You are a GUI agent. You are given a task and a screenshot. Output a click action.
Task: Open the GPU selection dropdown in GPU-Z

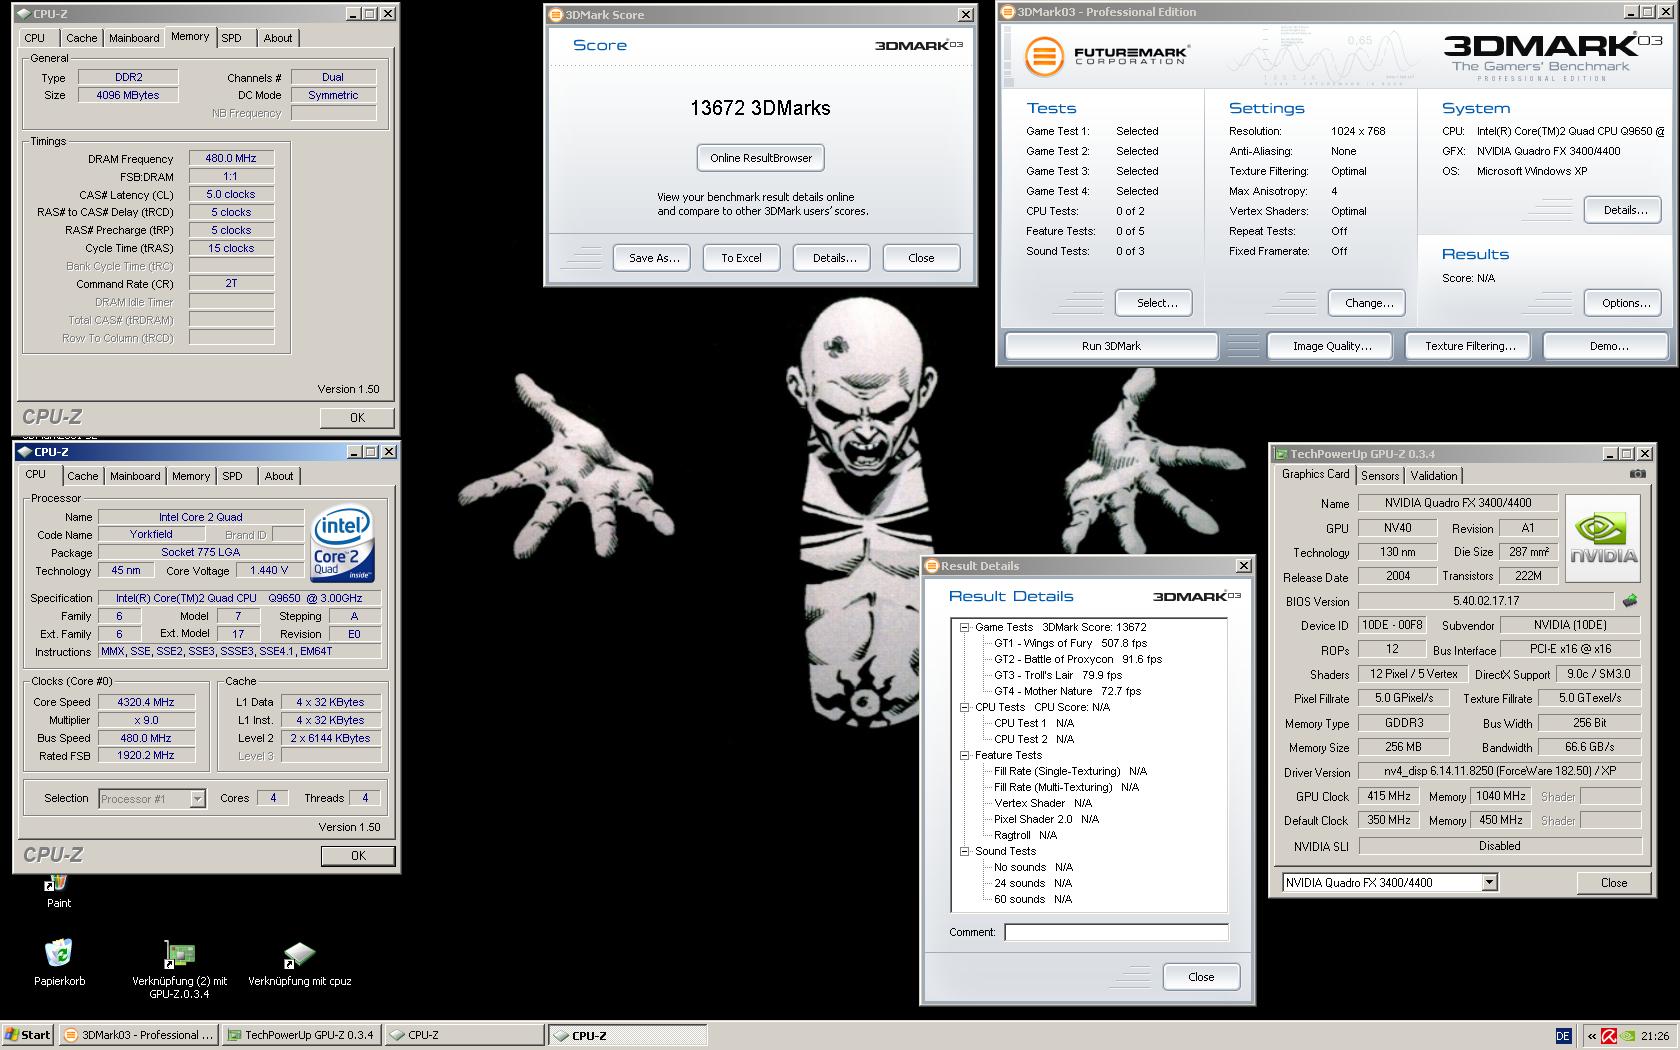[1489, 882]
